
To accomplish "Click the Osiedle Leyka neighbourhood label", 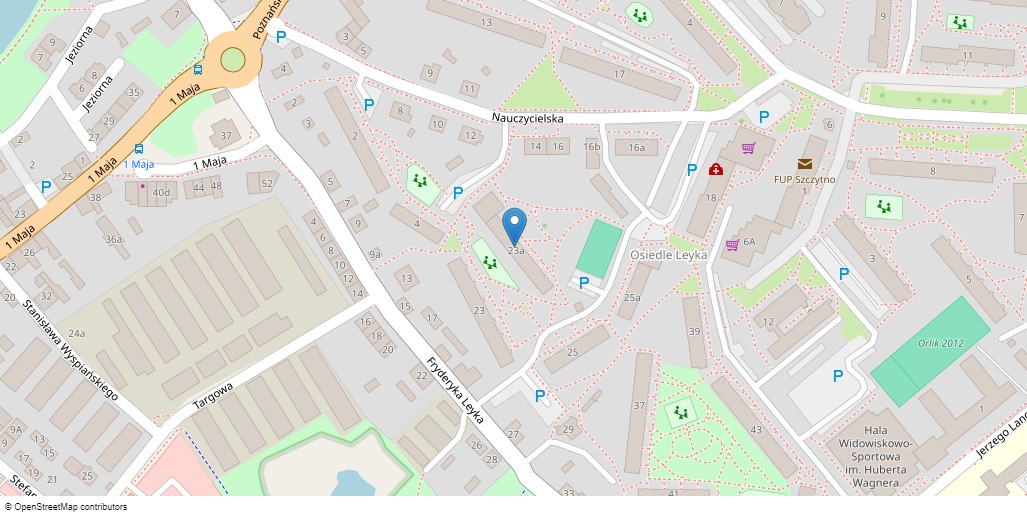I will click(x=669, y=255).
